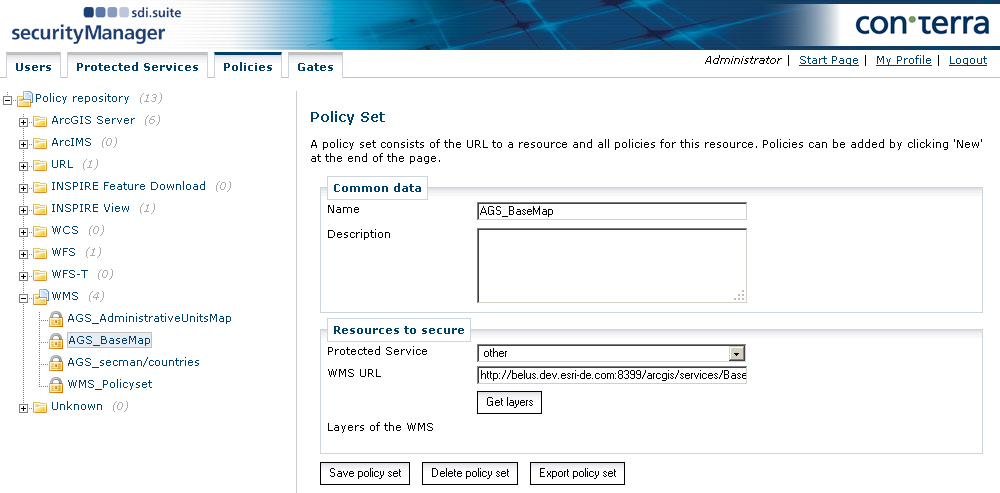Viewport: 1000px width, 493px height.
Task: Collapse the WMS tree node
Action: (24, 297)
